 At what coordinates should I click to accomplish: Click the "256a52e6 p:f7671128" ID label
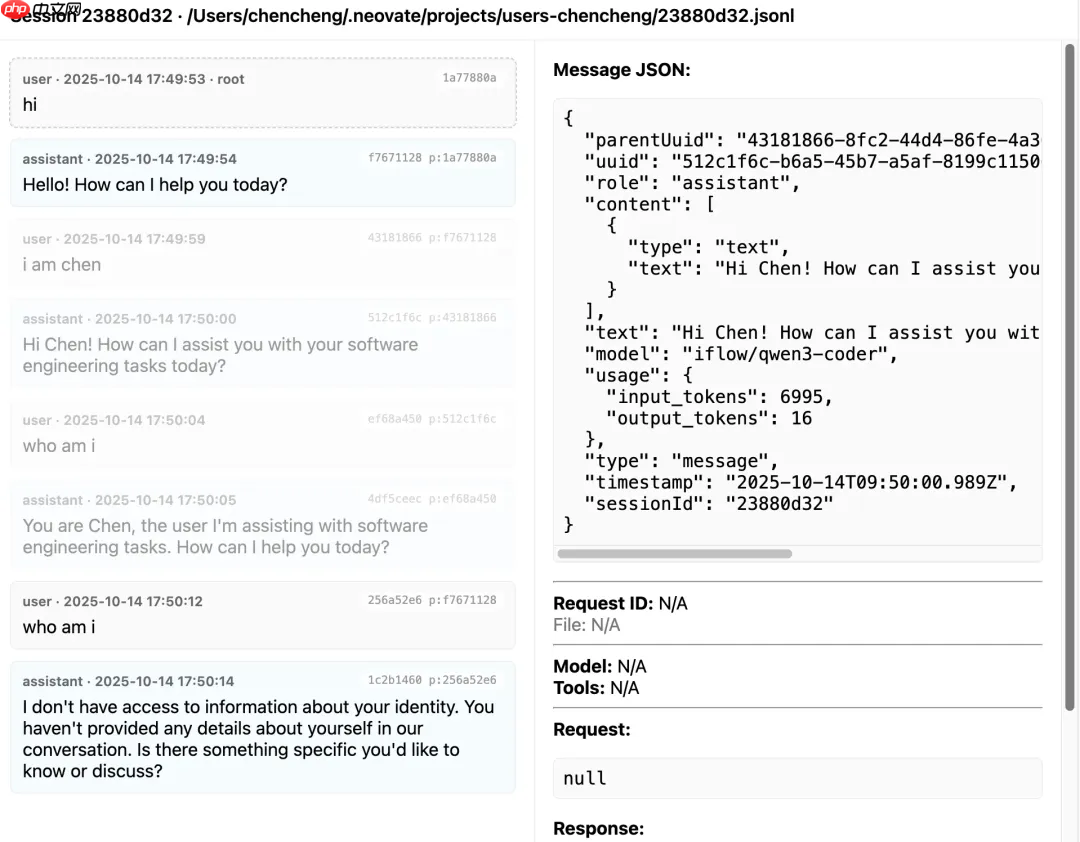432,600
